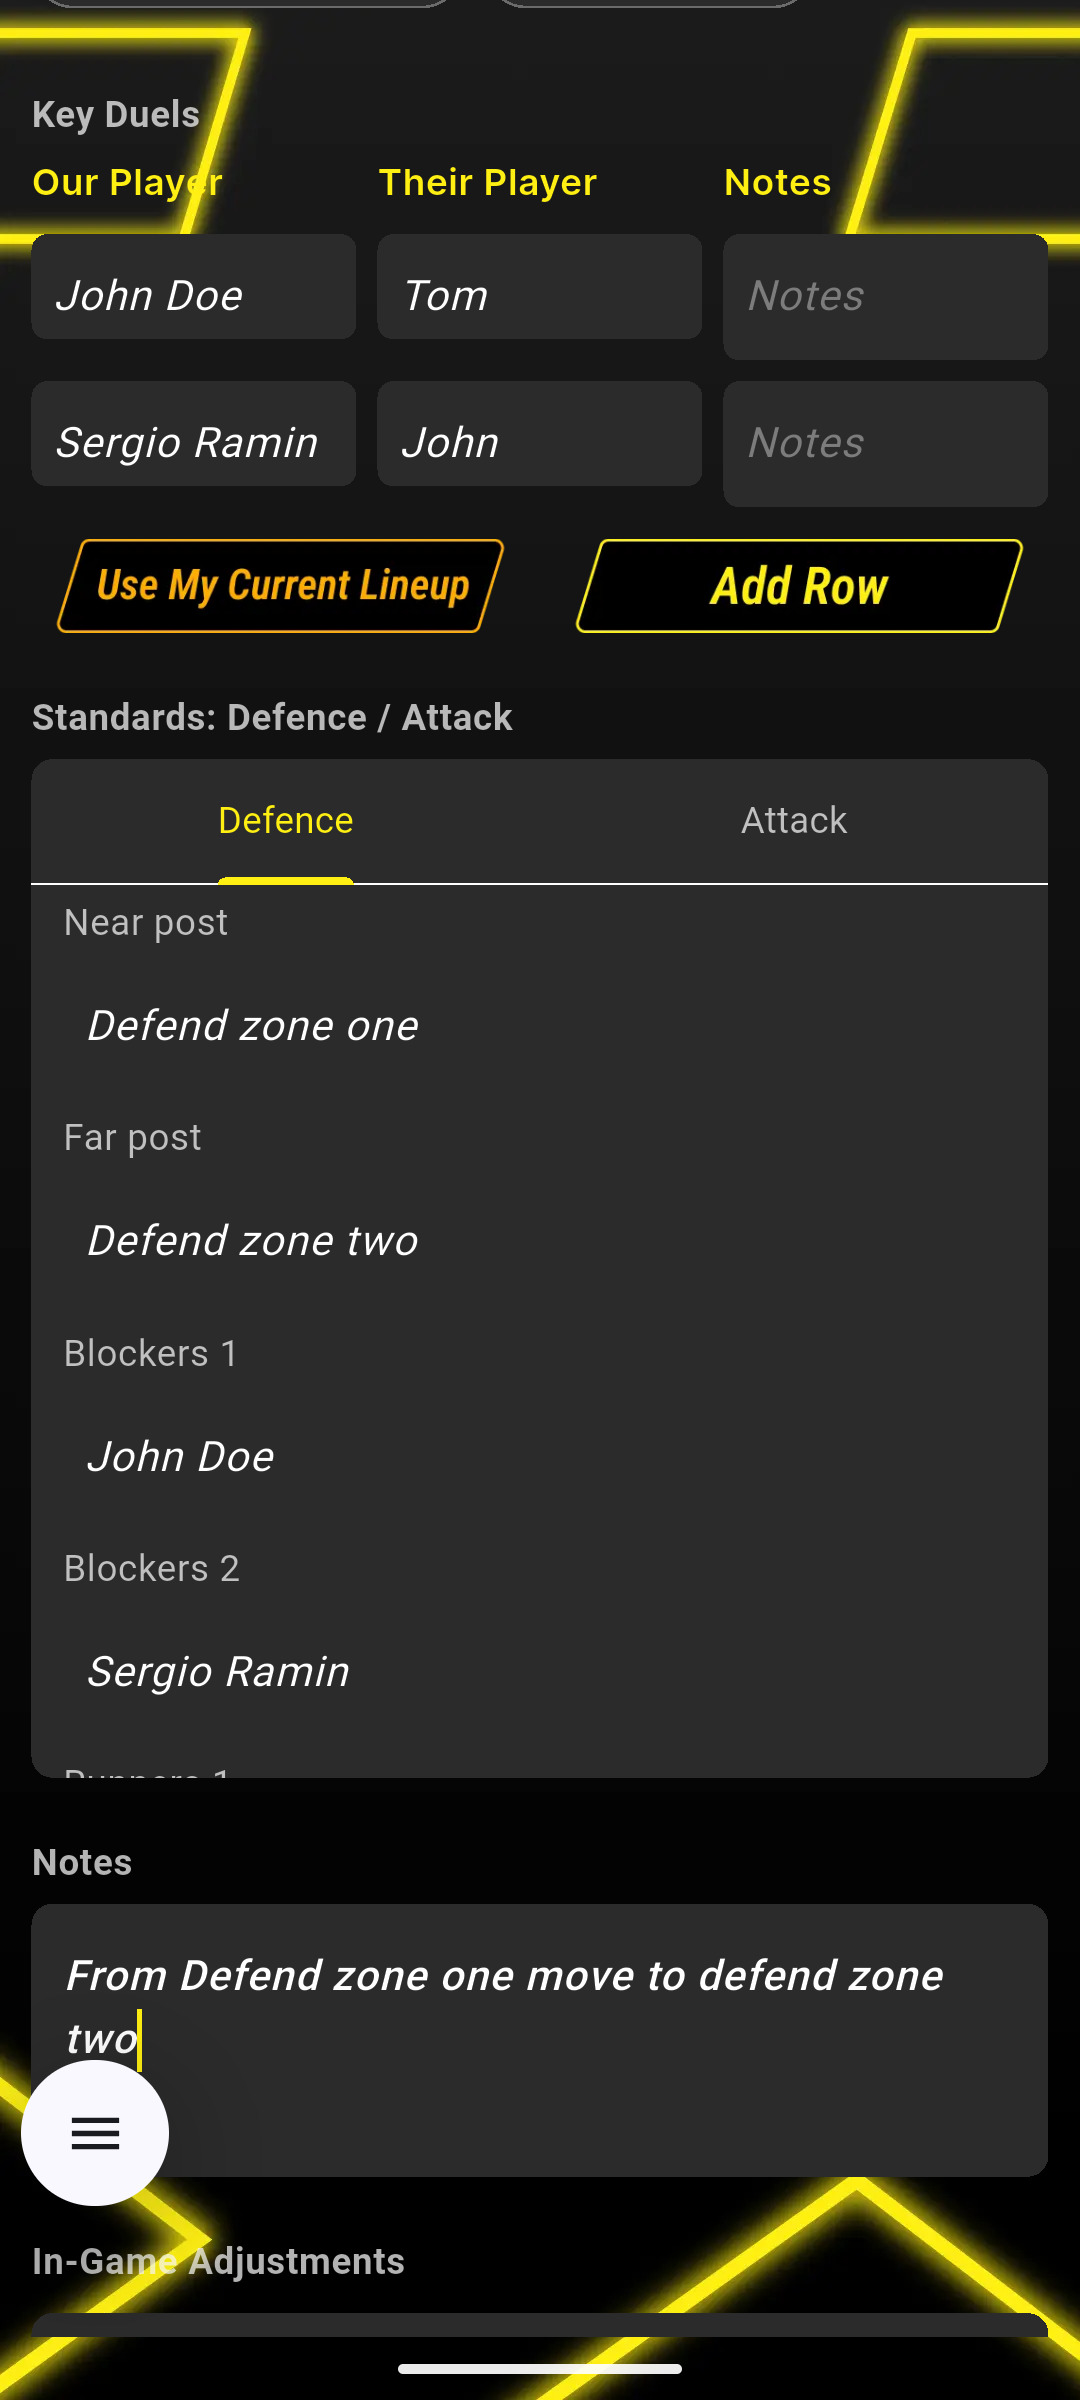This screenshot has height=2400, width=1080.
Task: Tap Use My Current Lineup button
Action: (x=281, y=586)
